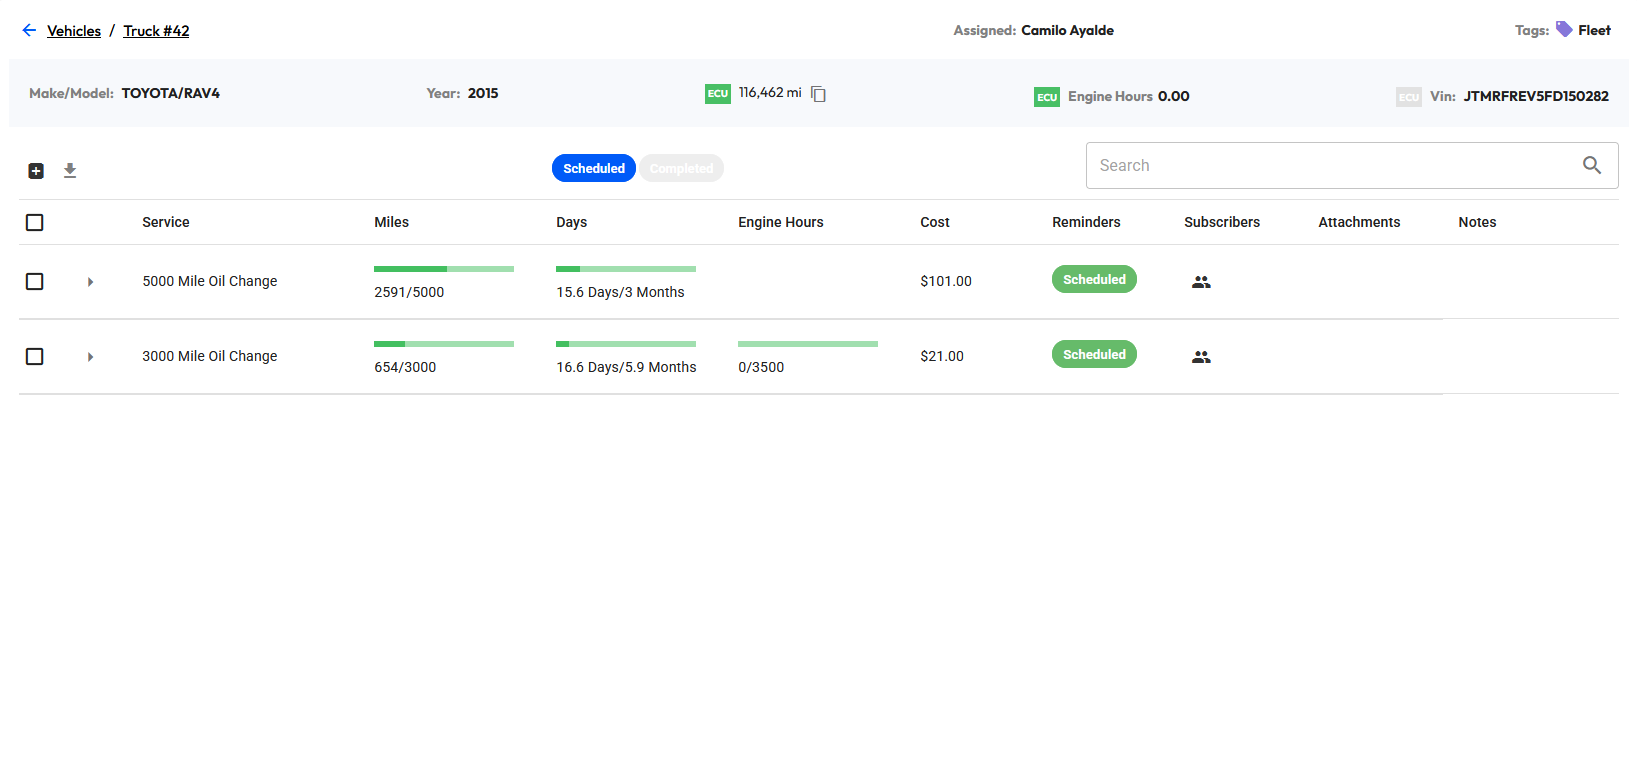The image size is (1637, 771).
Task: Click the VIN JTMRFREV5FD150282
Action: (1536, 96)
